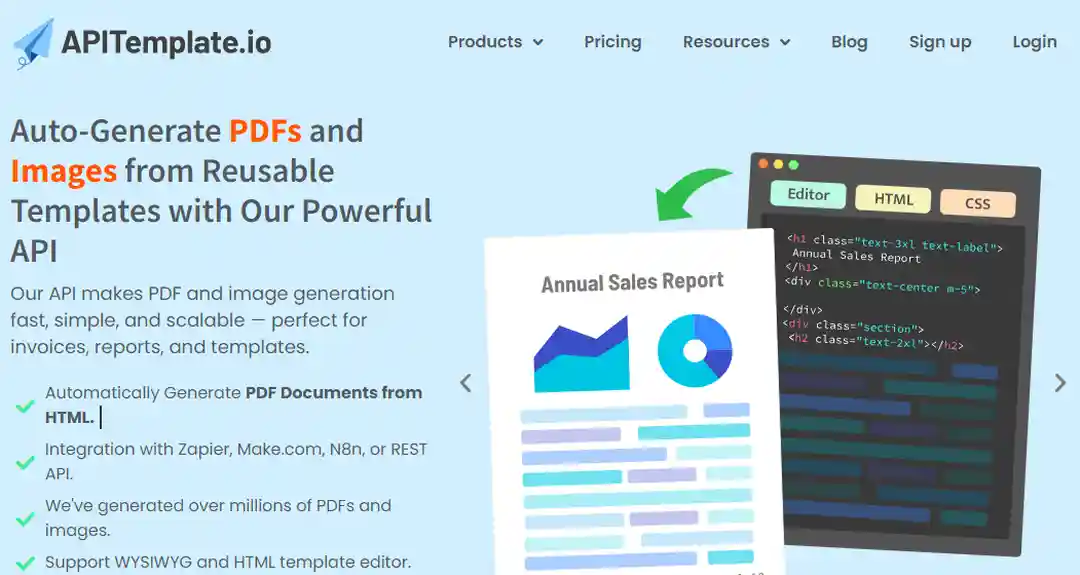Click checkmark beside Zapier integration line
The image size is (1080, 575).
pos(25,461)
